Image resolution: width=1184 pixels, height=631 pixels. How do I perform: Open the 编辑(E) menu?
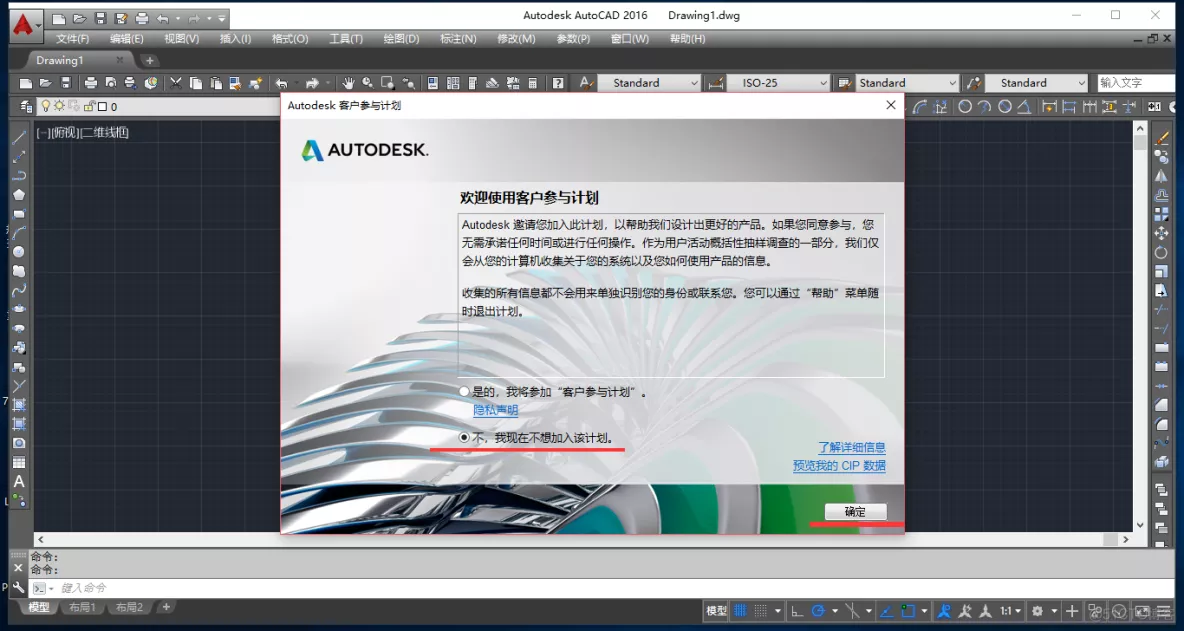[x=127, y=38]
